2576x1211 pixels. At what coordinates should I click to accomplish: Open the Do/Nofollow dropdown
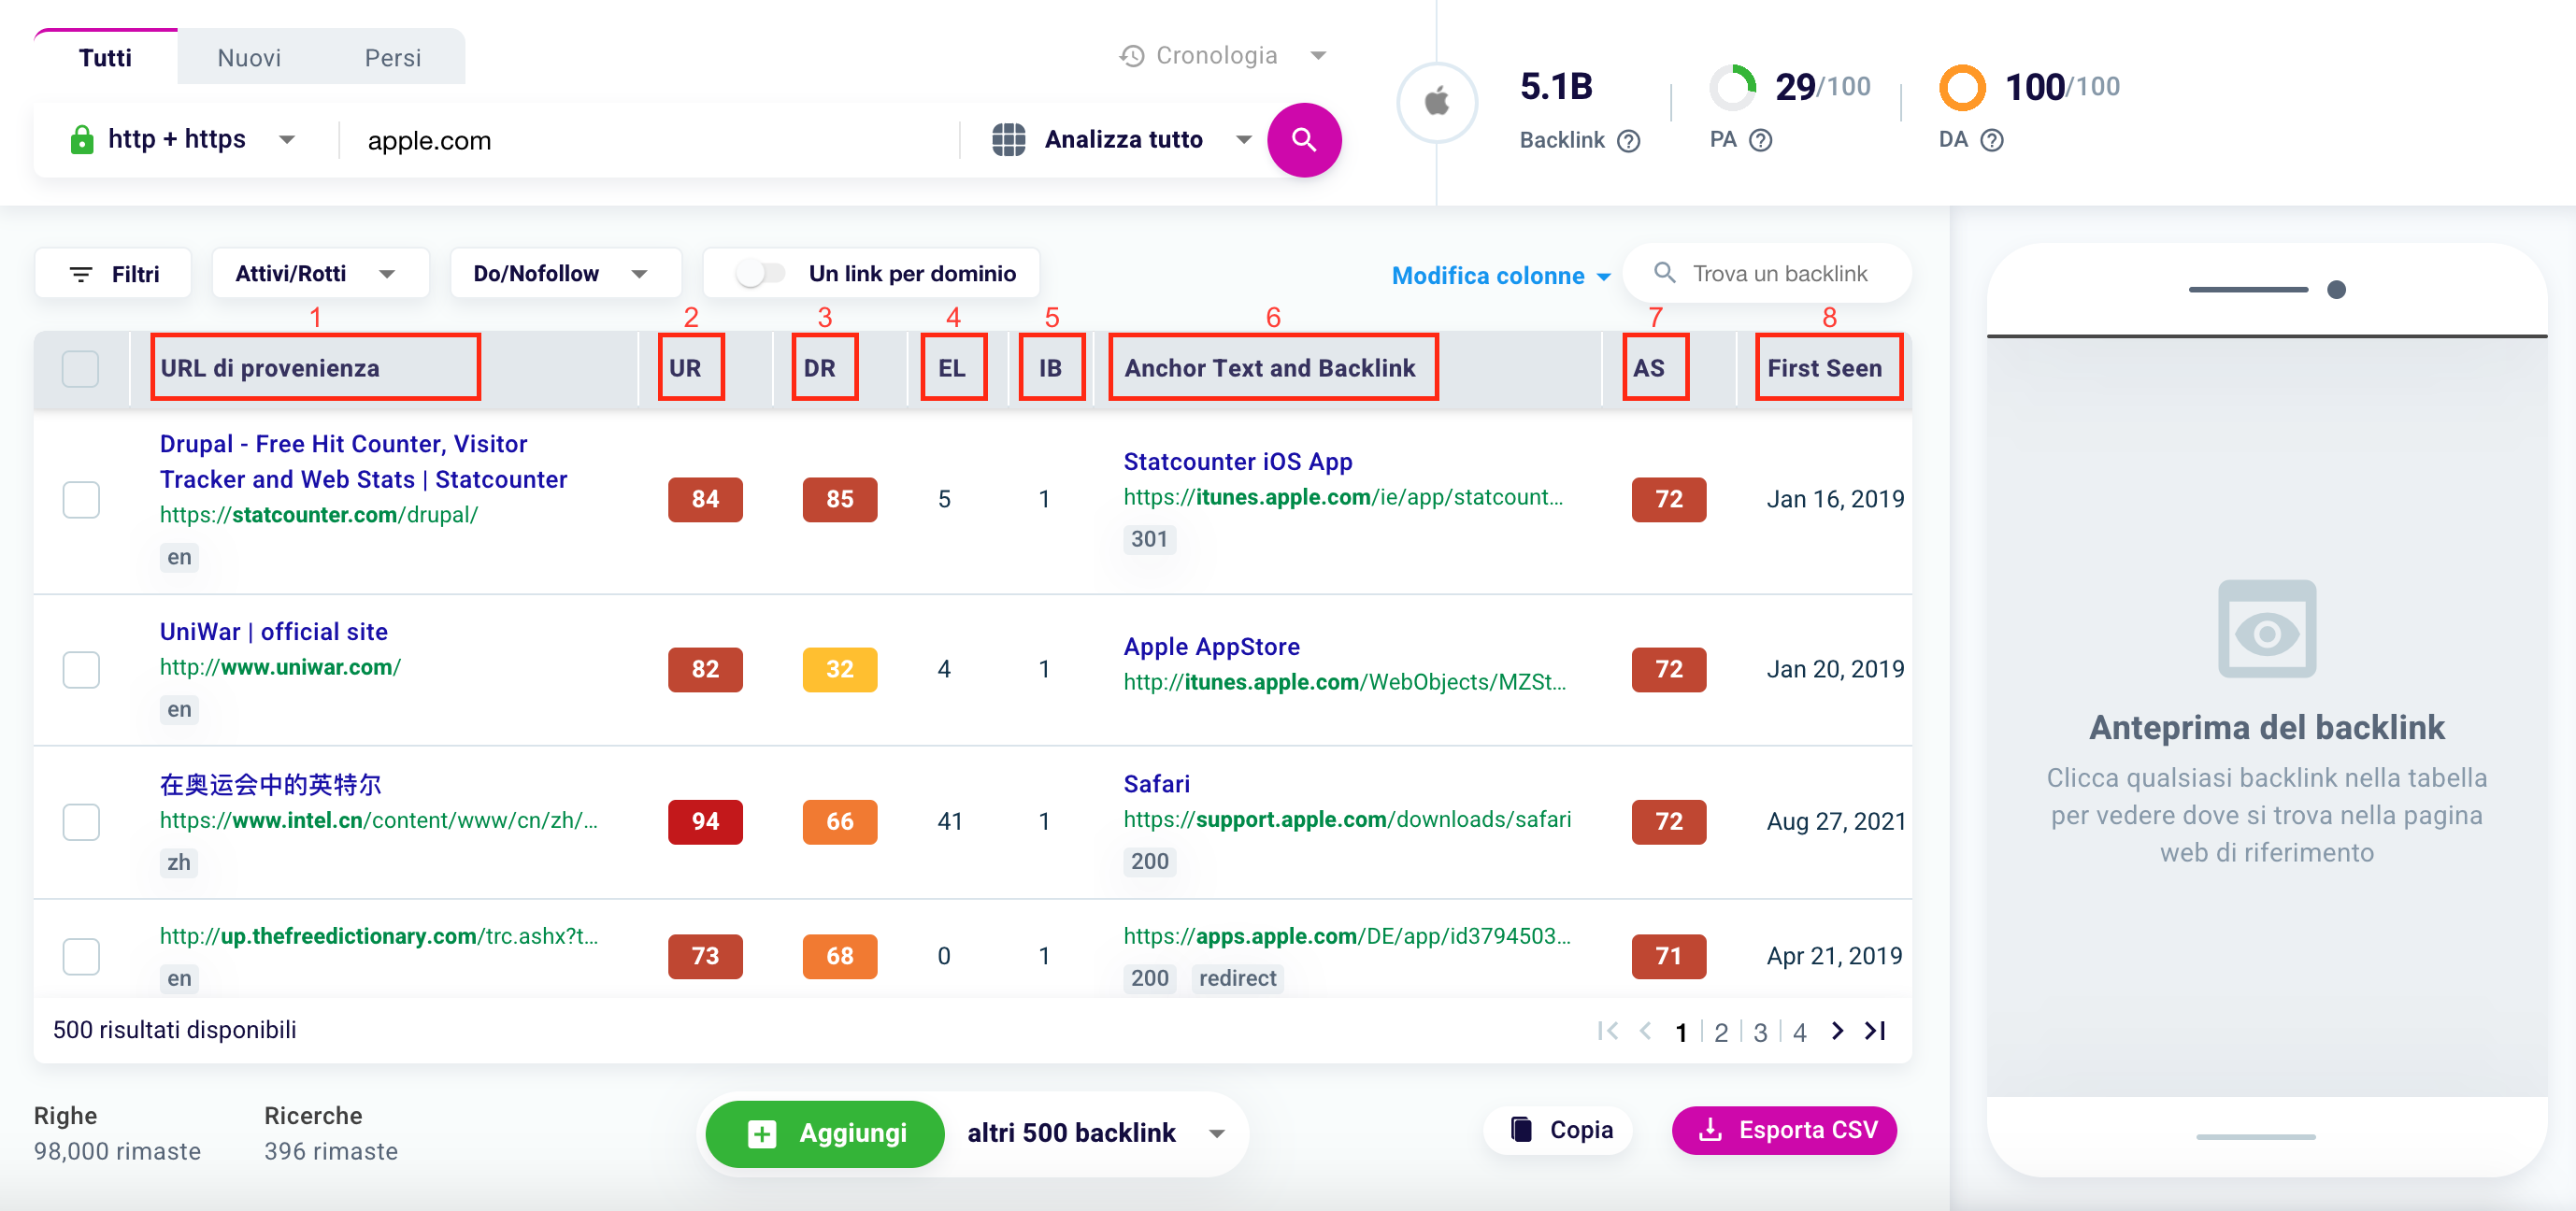tap(565, 274)
